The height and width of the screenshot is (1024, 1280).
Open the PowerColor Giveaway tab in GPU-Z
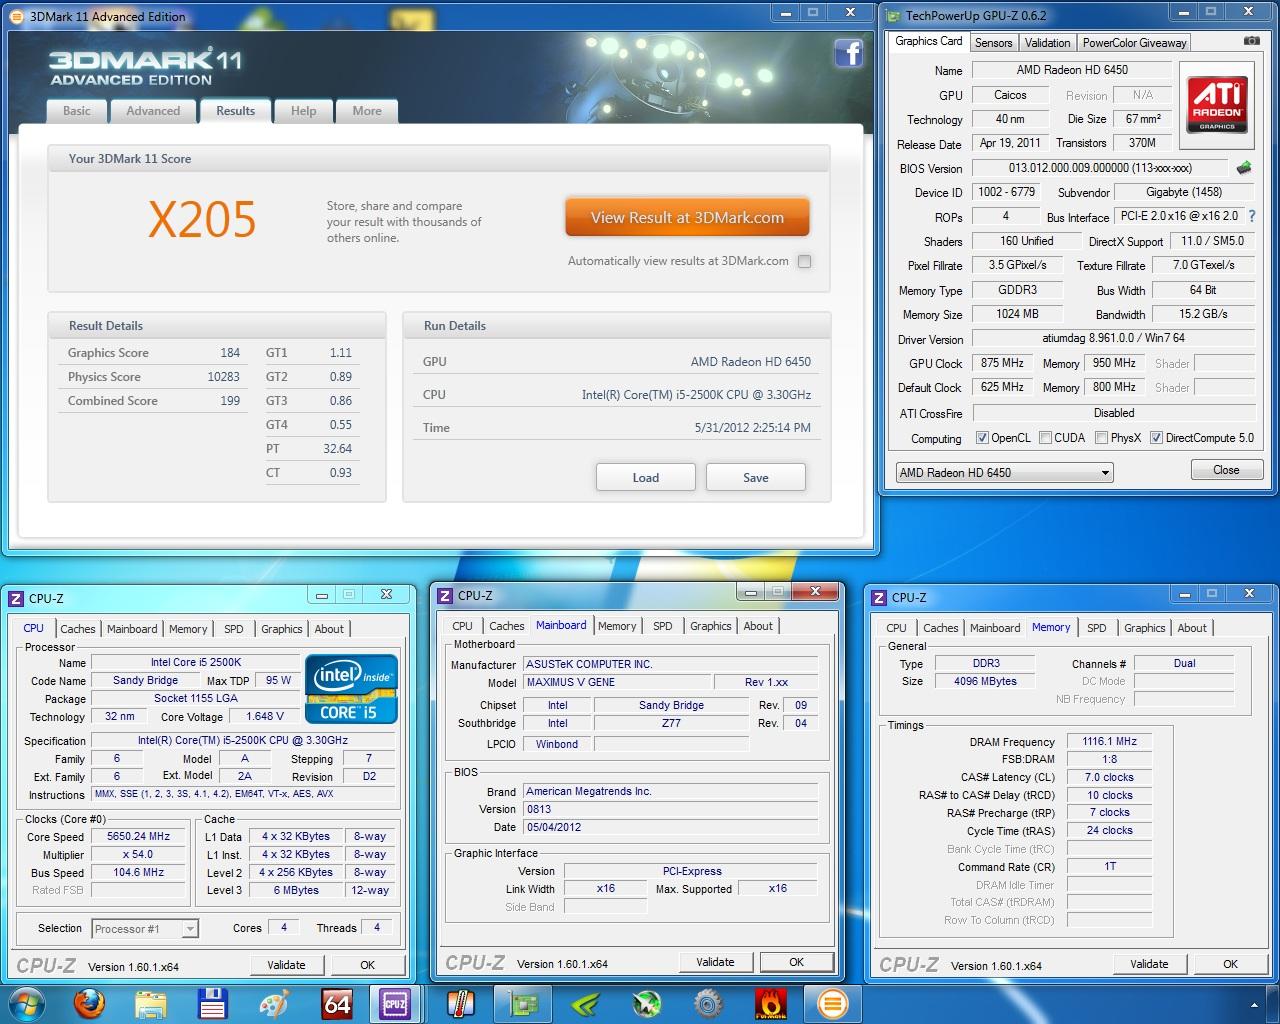click(1134, 43)
